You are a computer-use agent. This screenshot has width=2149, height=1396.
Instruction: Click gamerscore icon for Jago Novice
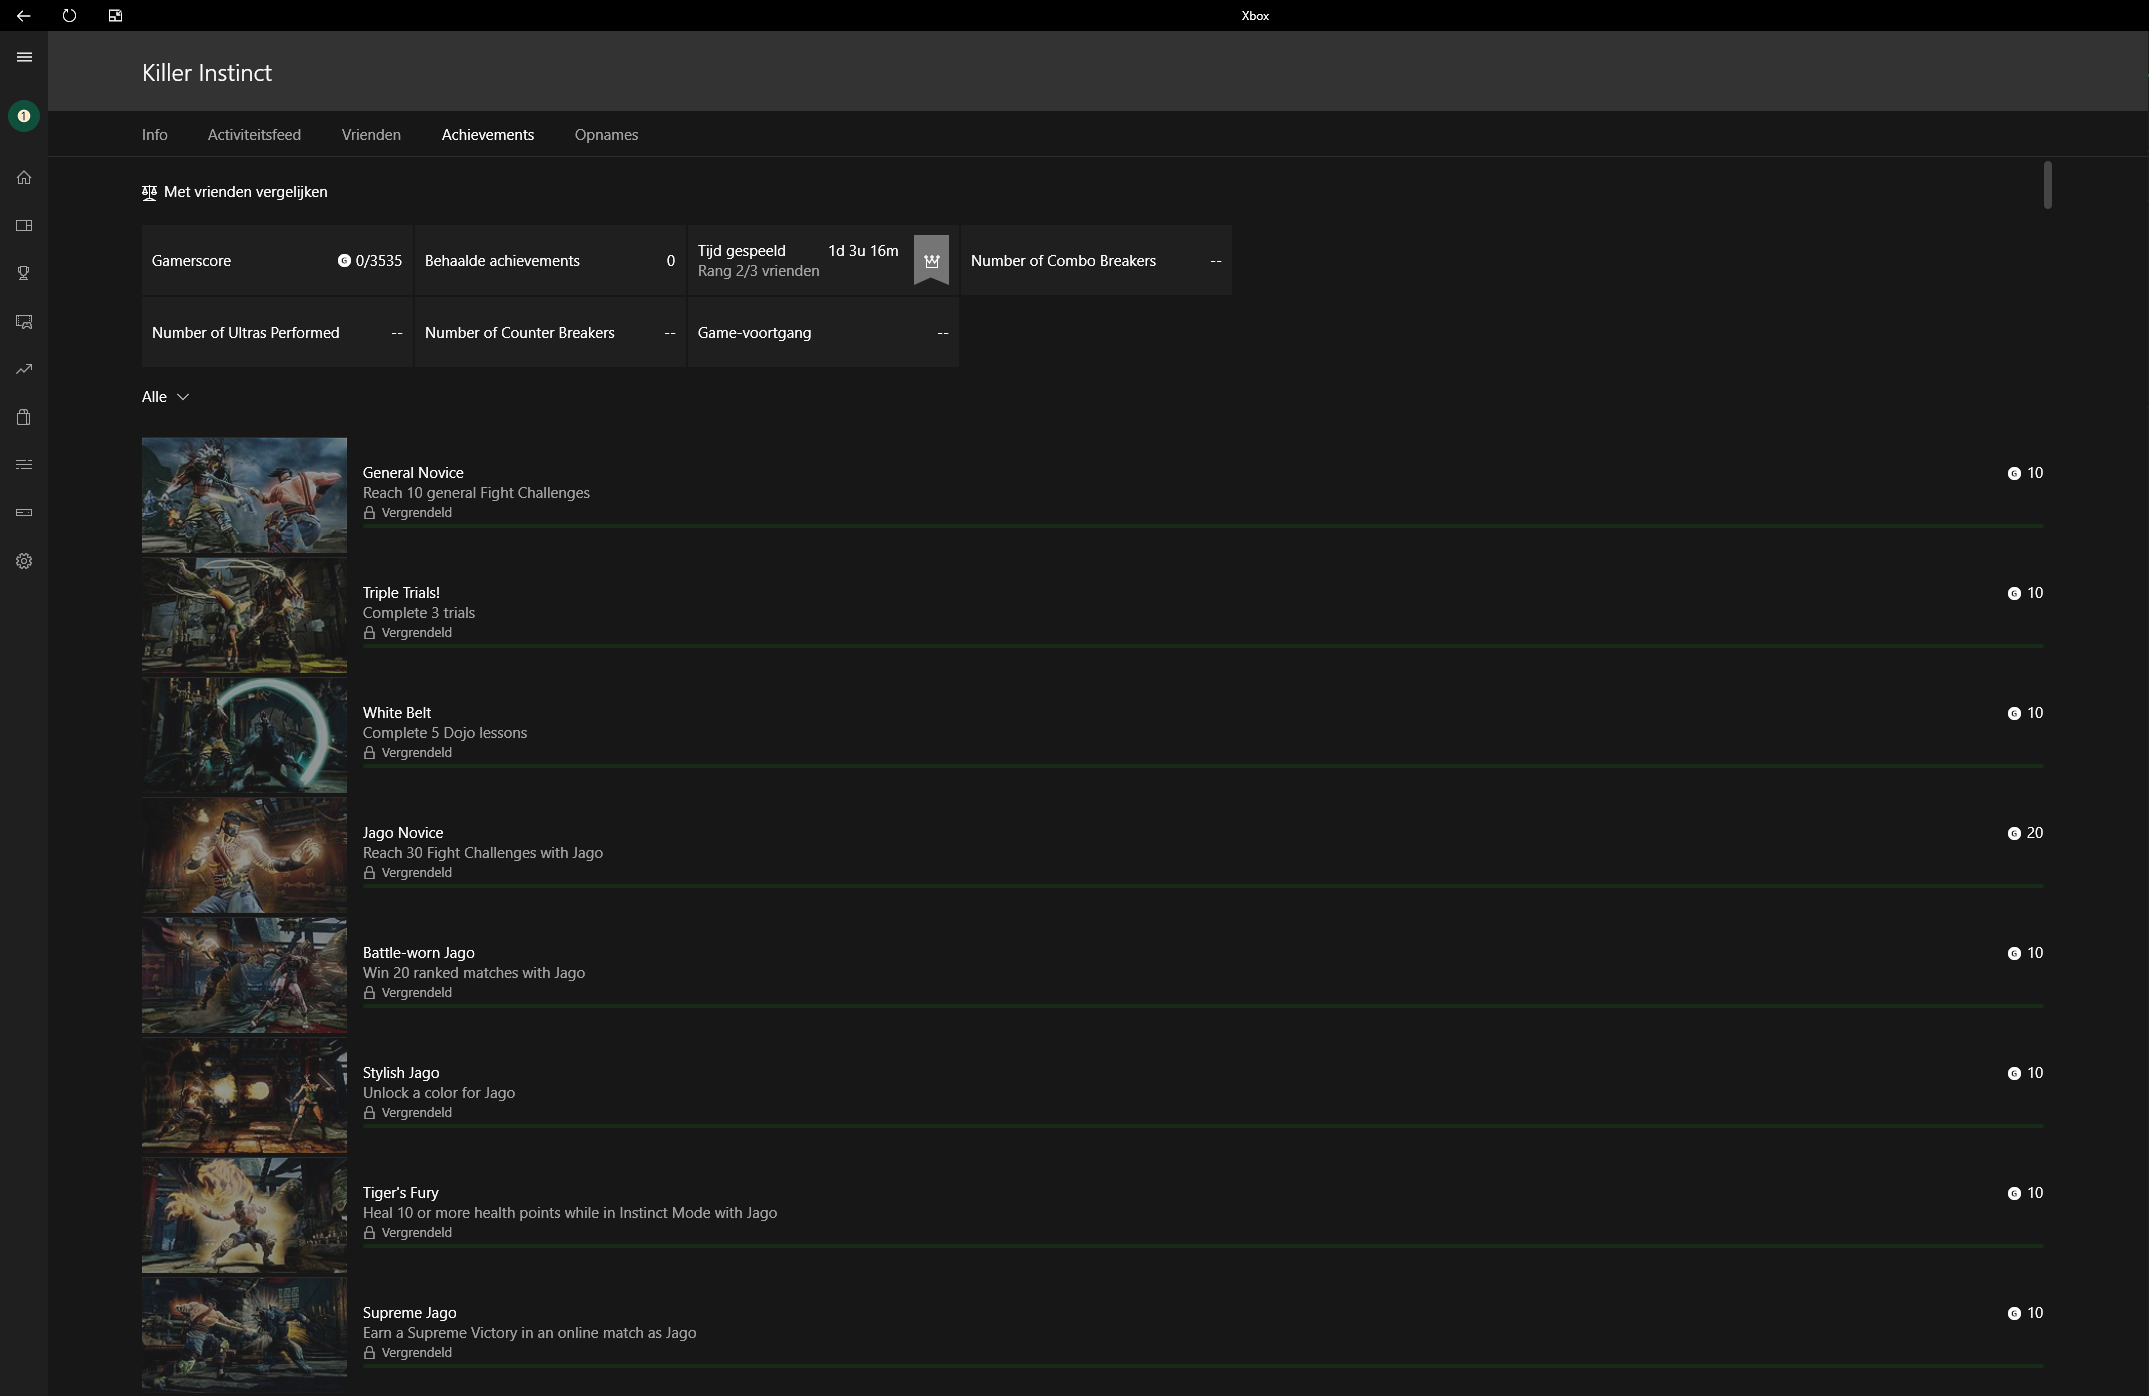[x=2014, y=833]
